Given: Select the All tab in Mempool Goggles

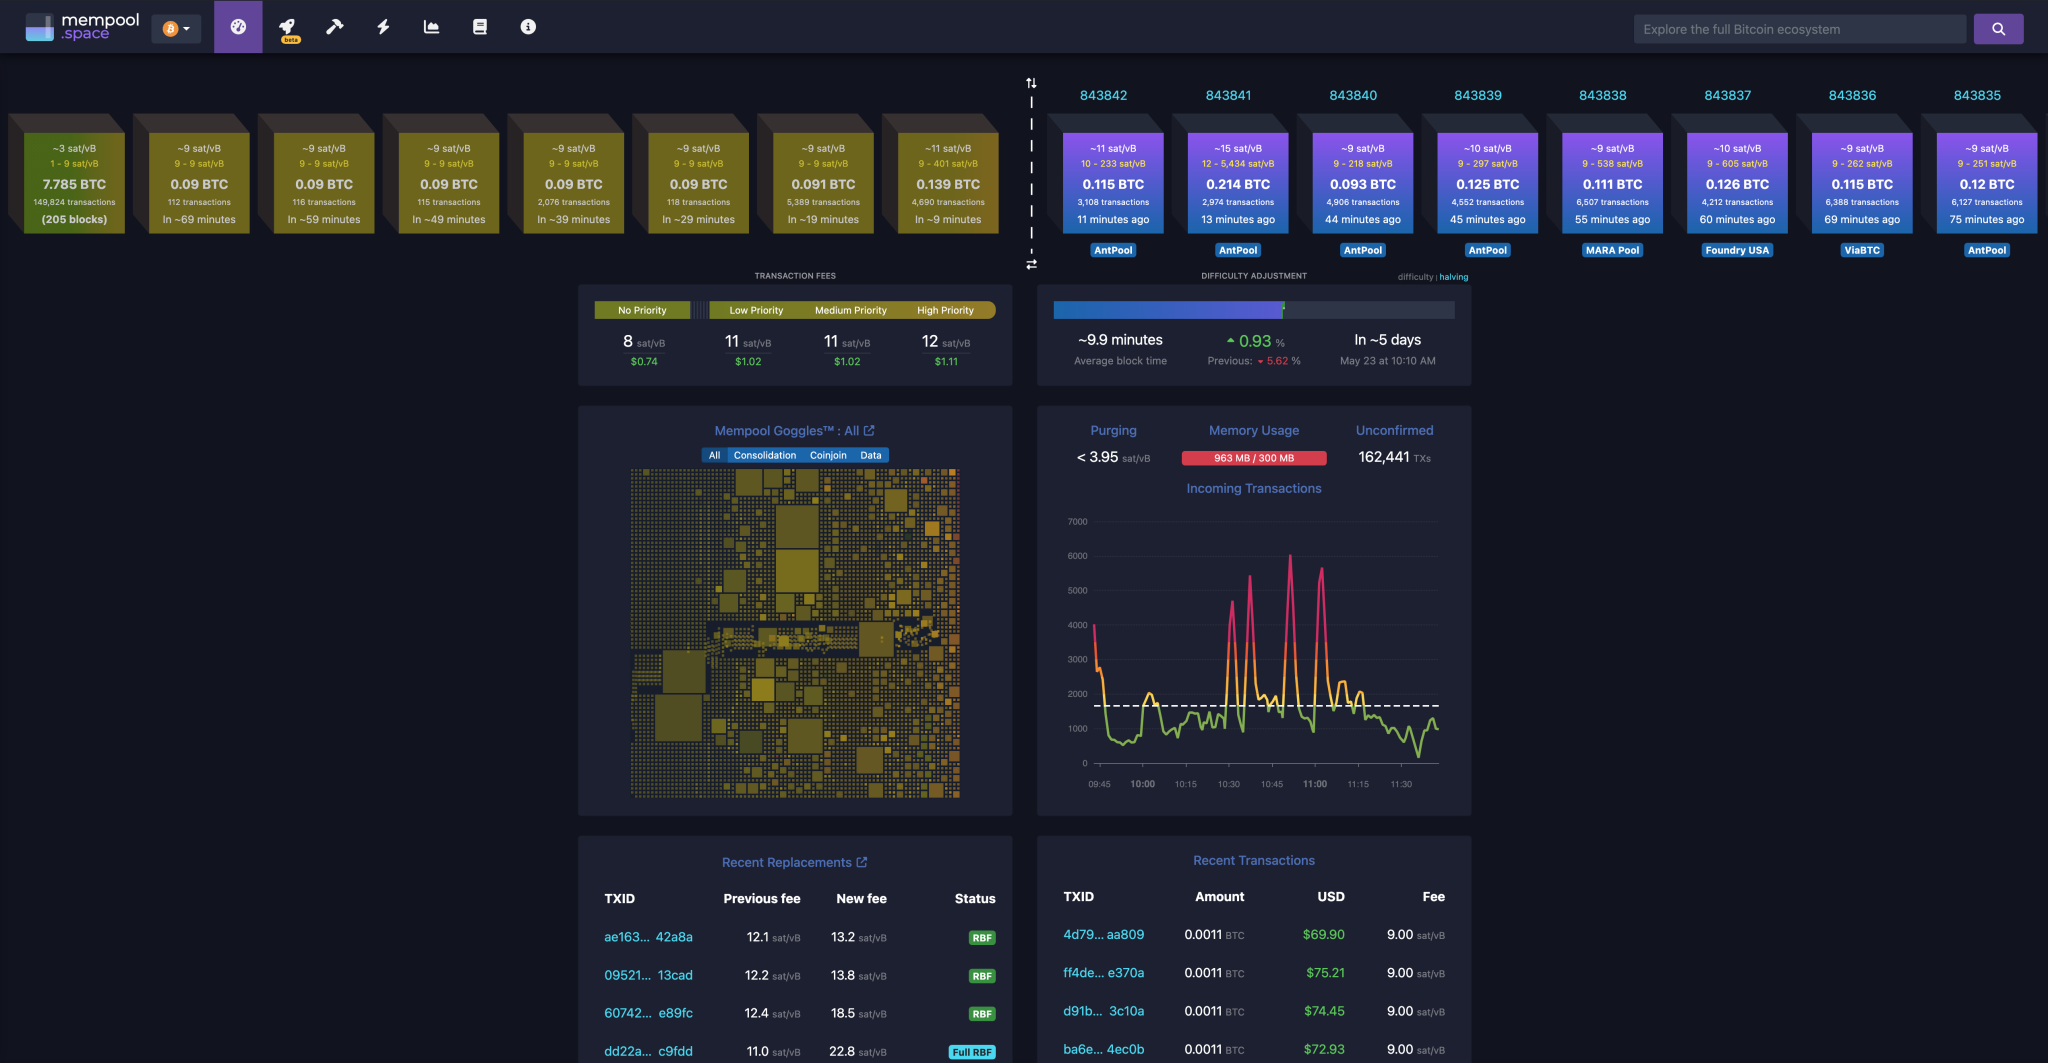Looking at the screenshot, I should 714,455.
